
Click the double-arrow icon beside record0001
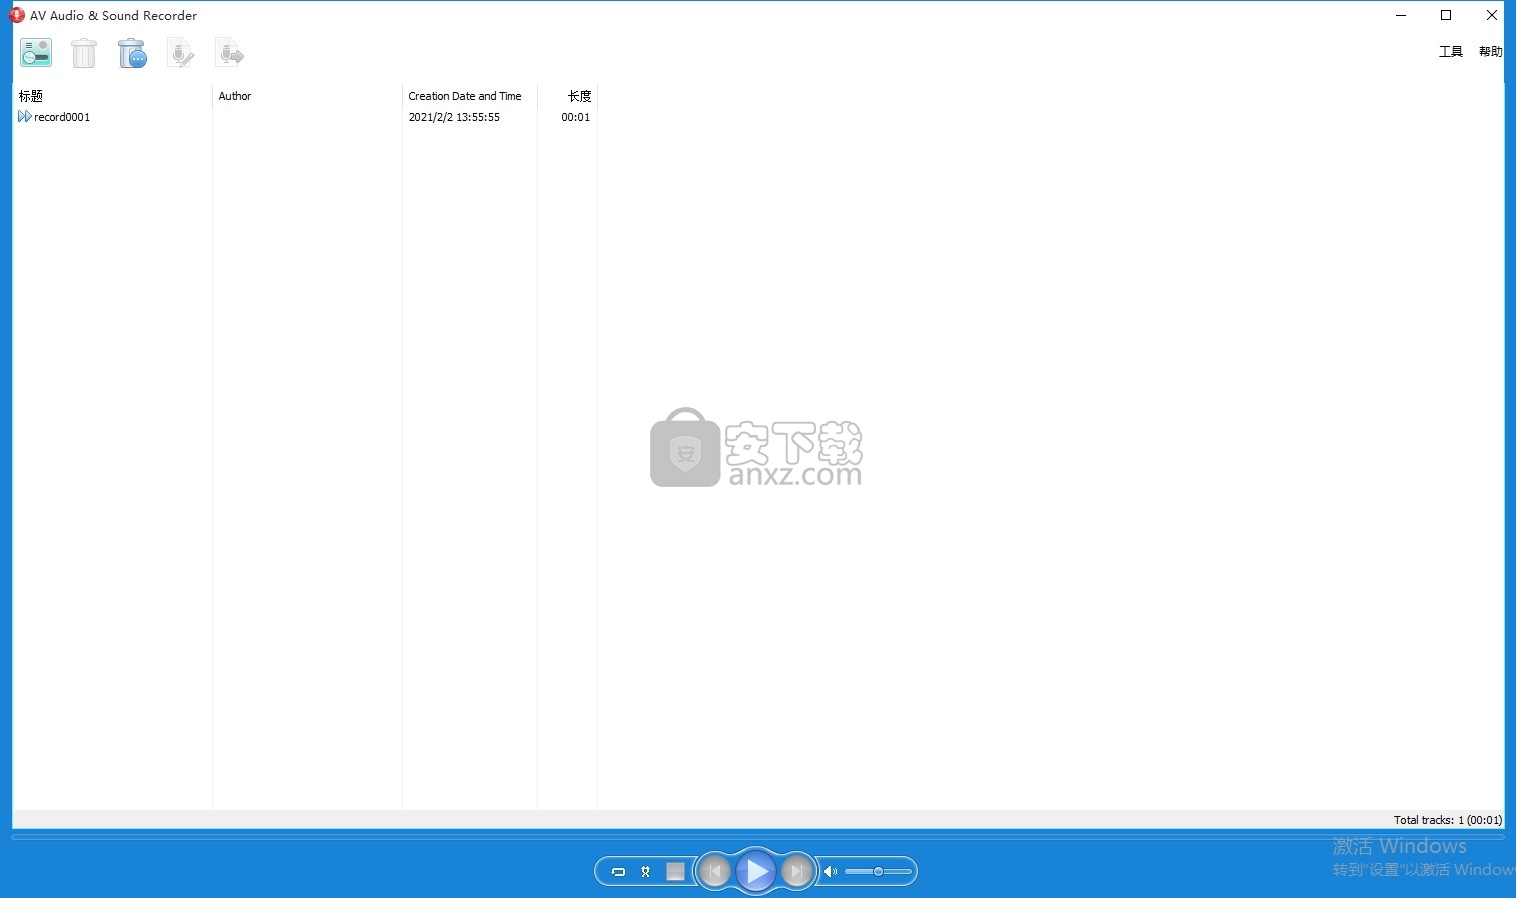(24, 117)
